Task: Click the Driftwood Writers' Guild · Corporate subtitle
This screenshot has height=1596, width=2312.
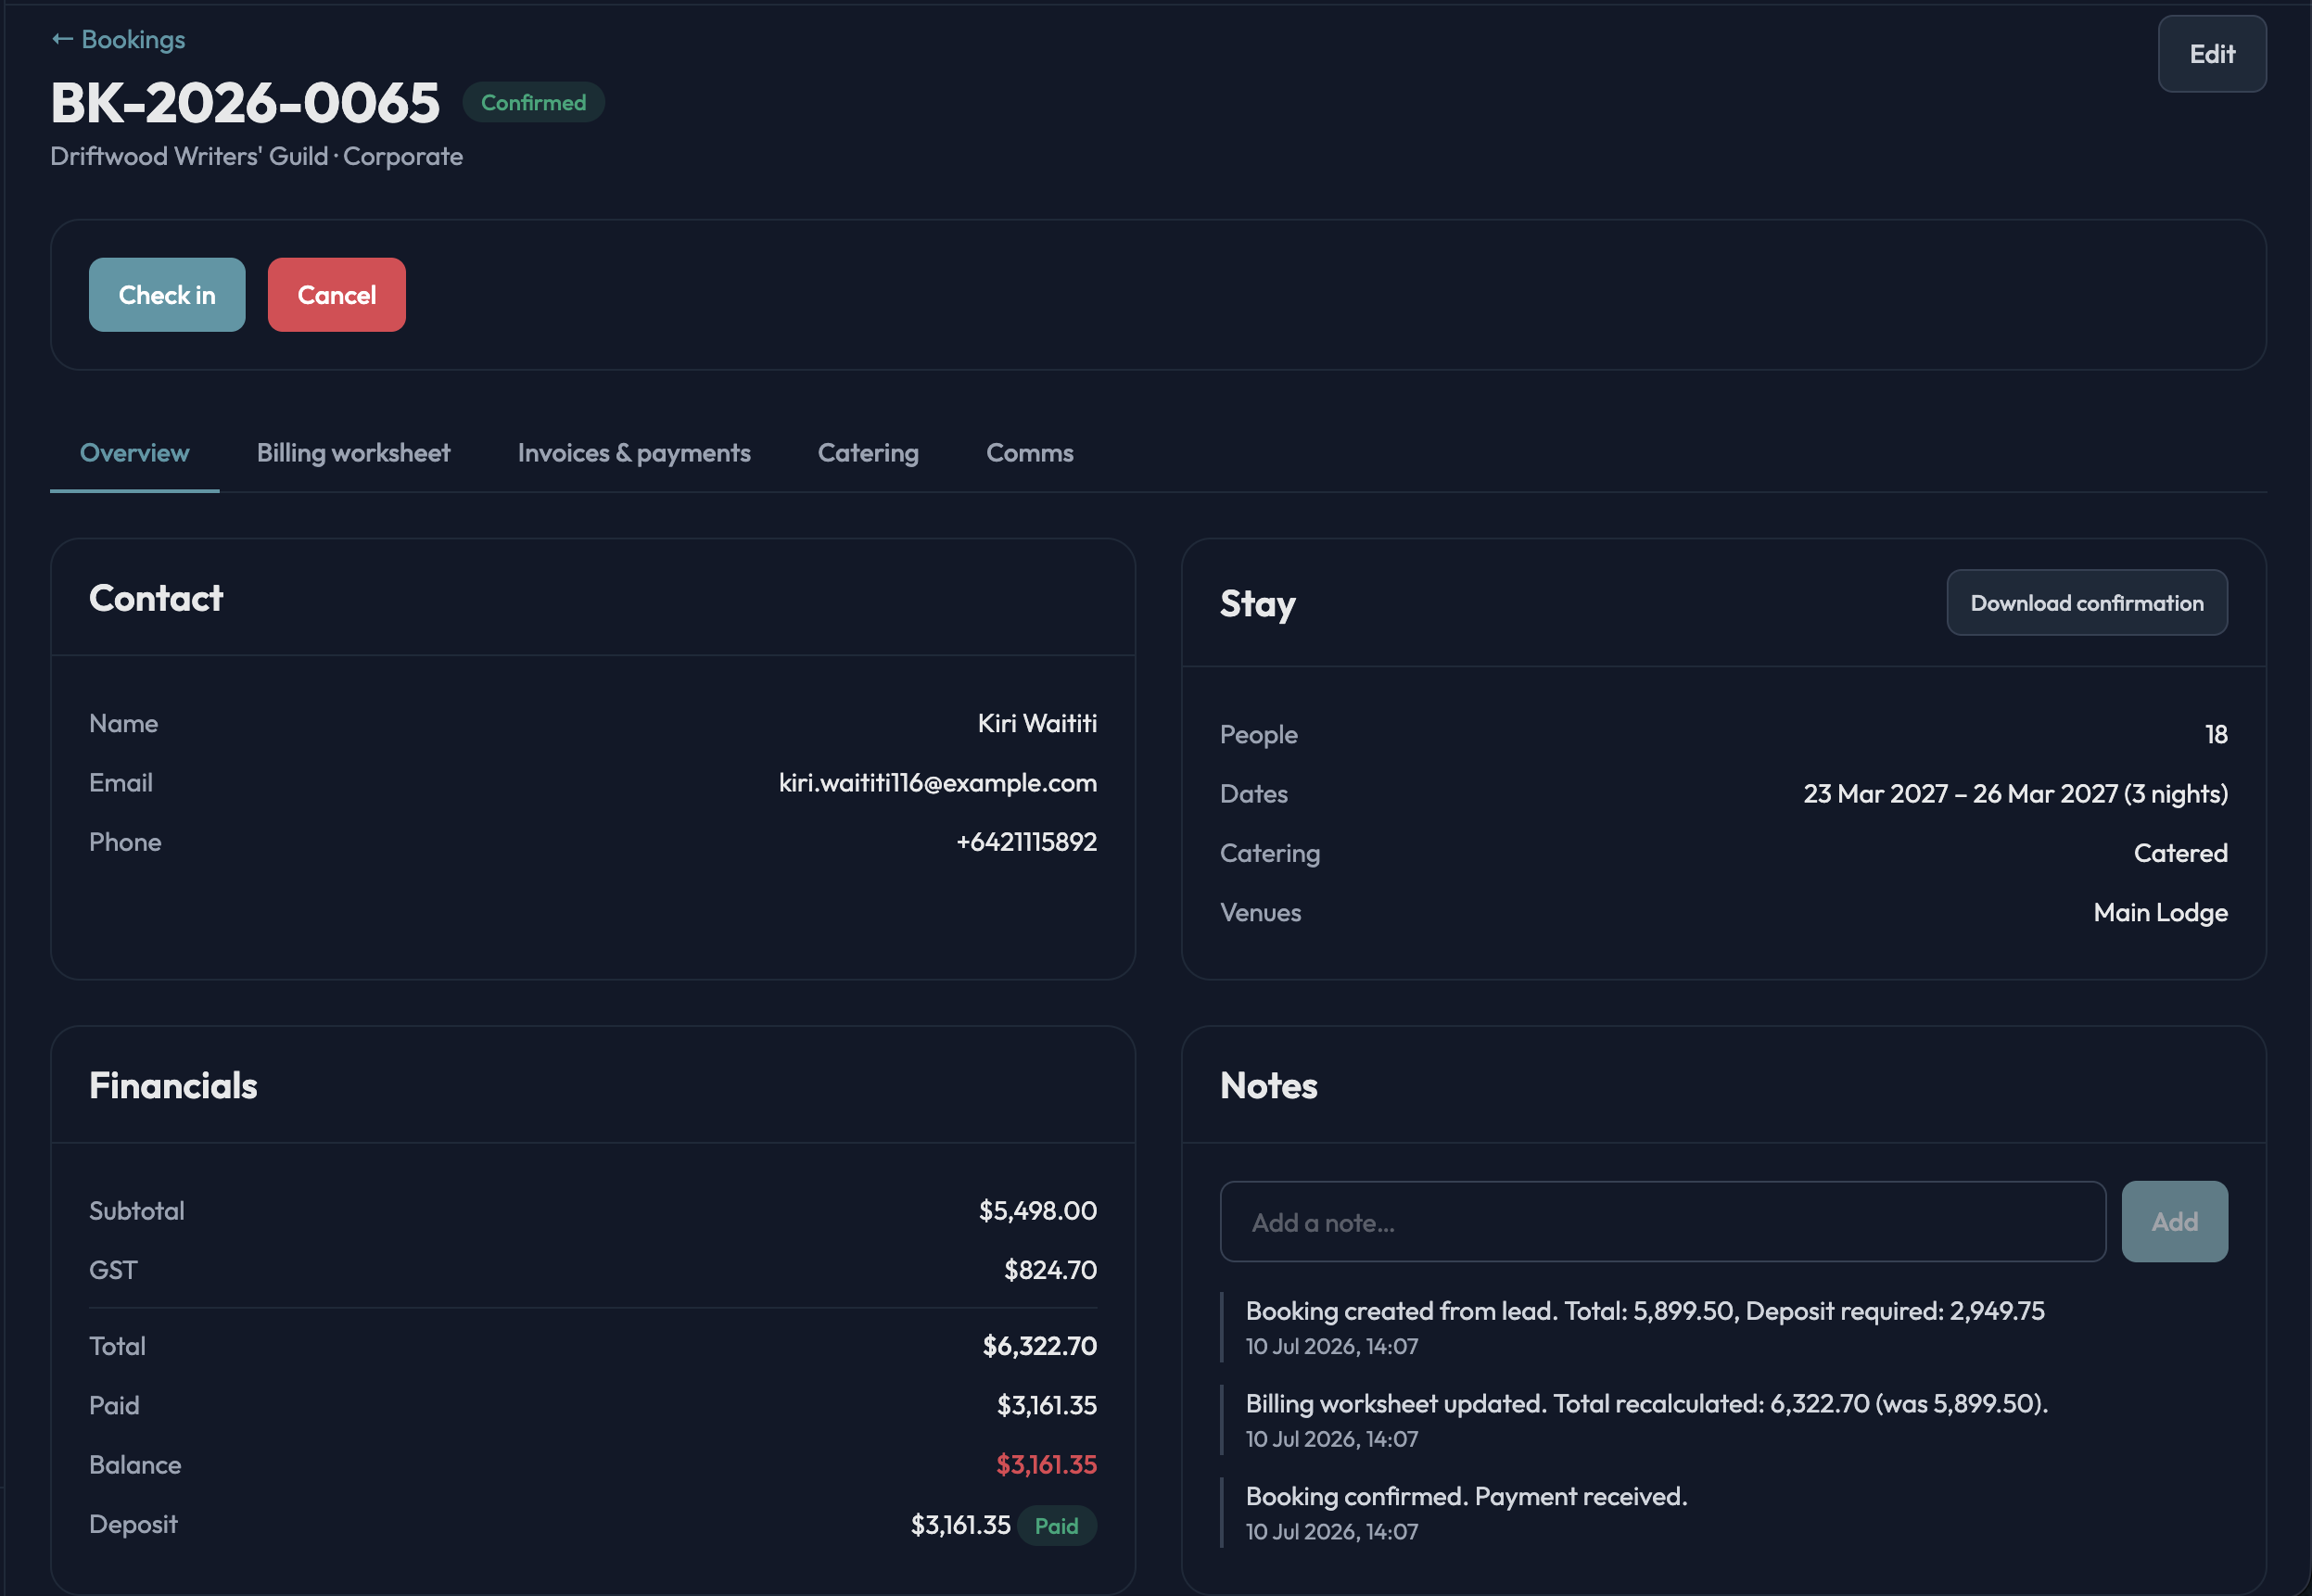Action: click(256, 156)
